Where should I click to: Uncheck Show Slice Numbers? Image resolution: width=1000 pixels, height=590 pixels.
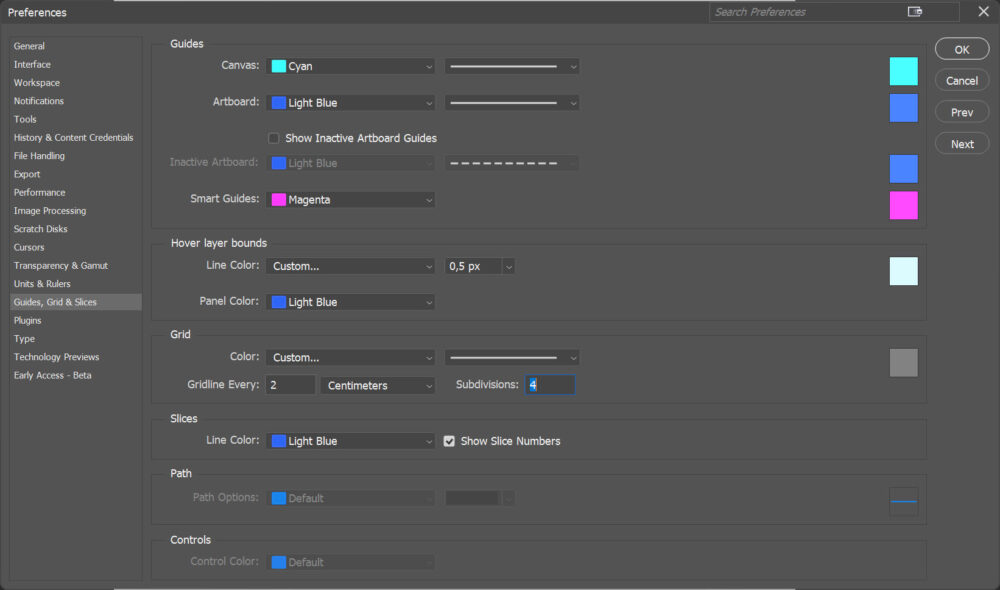450,441
